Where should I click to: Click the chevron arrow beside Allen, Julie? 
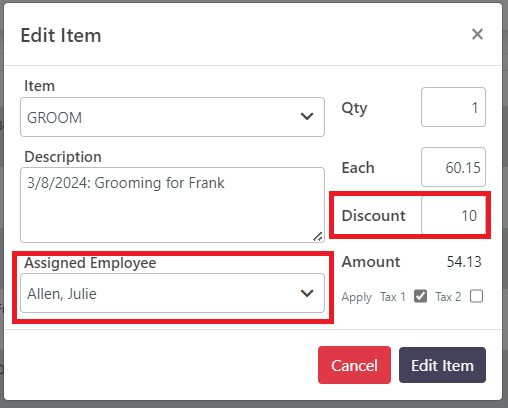point(307,293)
